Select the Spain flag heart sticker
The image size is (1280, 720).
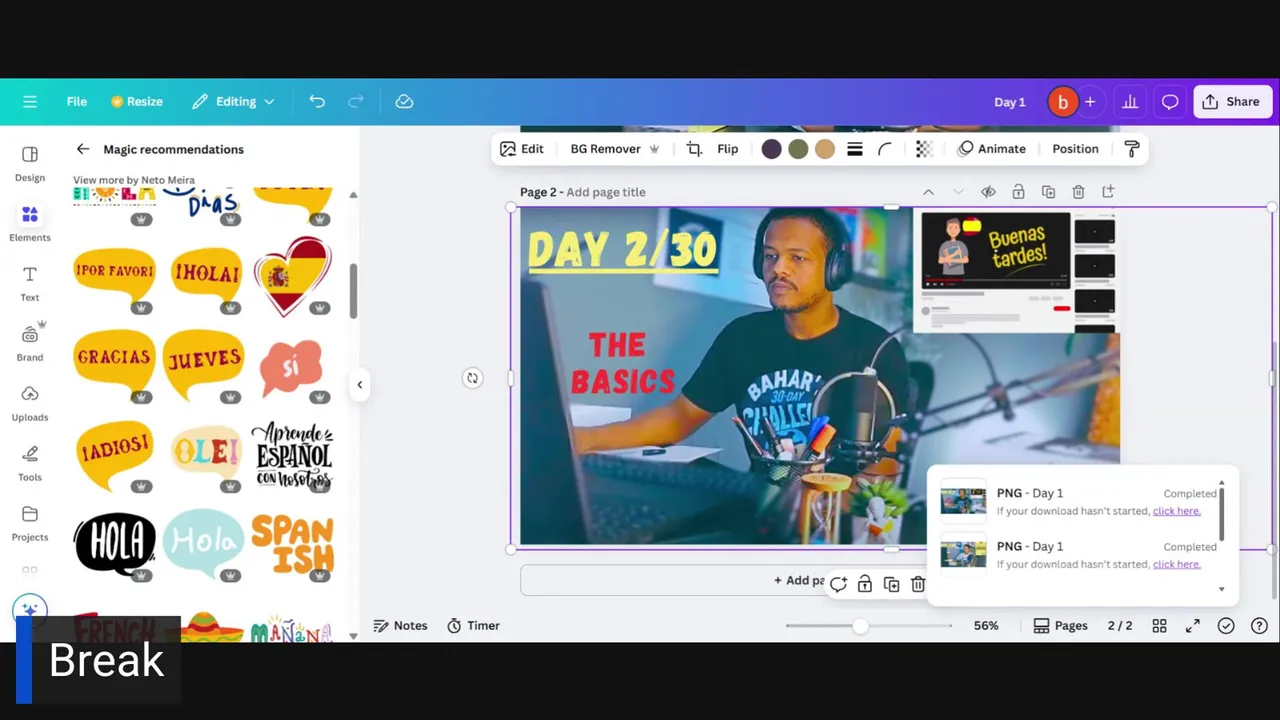tap(291, 277)
